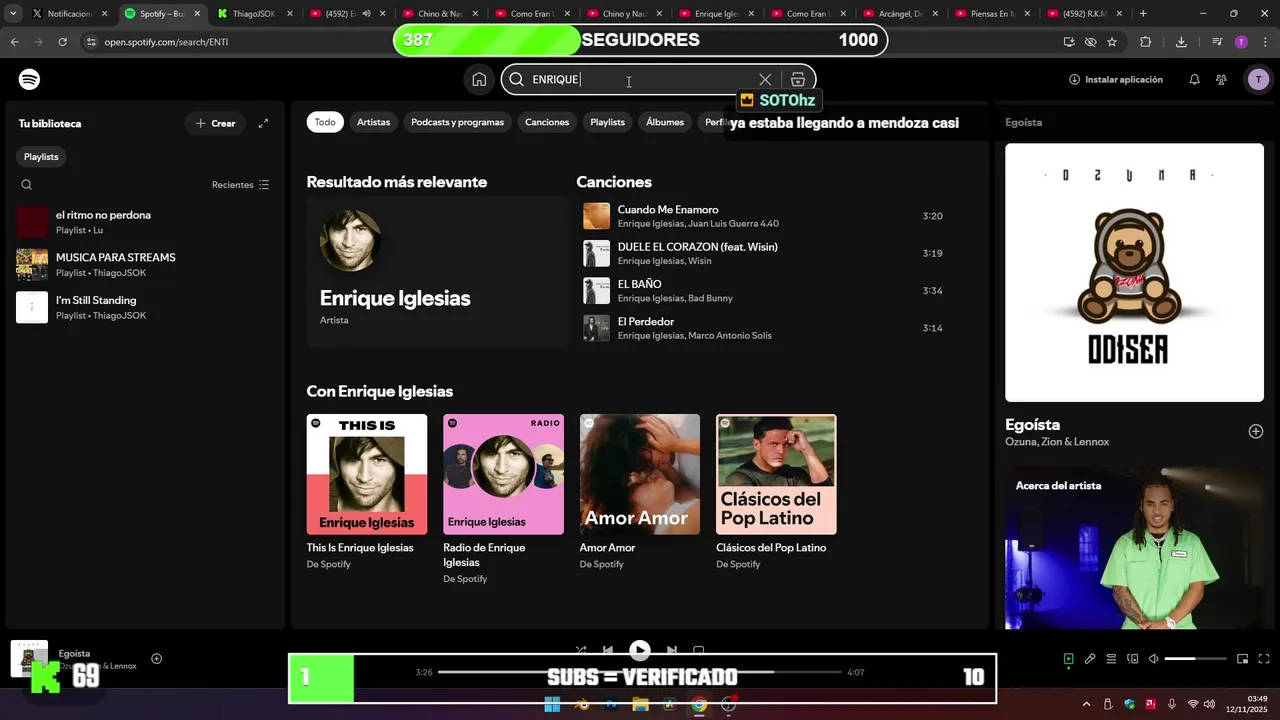Select Podcasts y programas filter
The width and height of the screenshot is (1280, 720).
click(x=457, y=122)
